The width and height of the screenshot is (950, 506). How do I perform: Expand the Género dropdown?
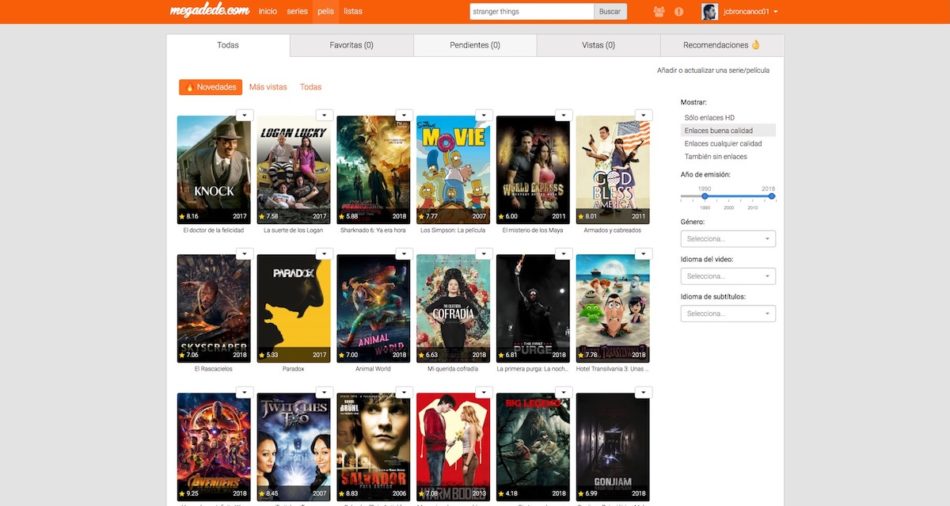[728, 239]
